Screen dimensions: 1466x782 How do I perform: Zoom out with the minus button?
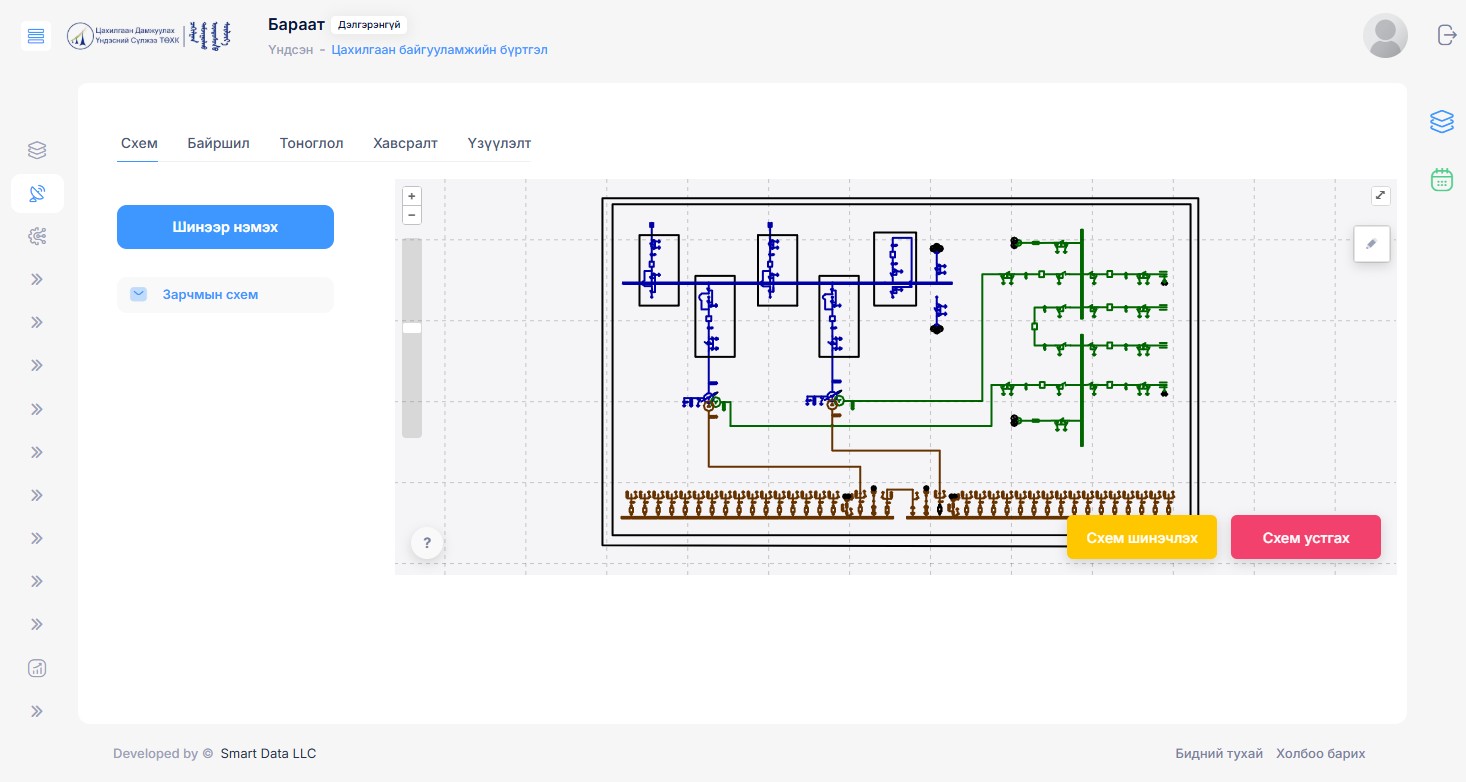(411, 215)
